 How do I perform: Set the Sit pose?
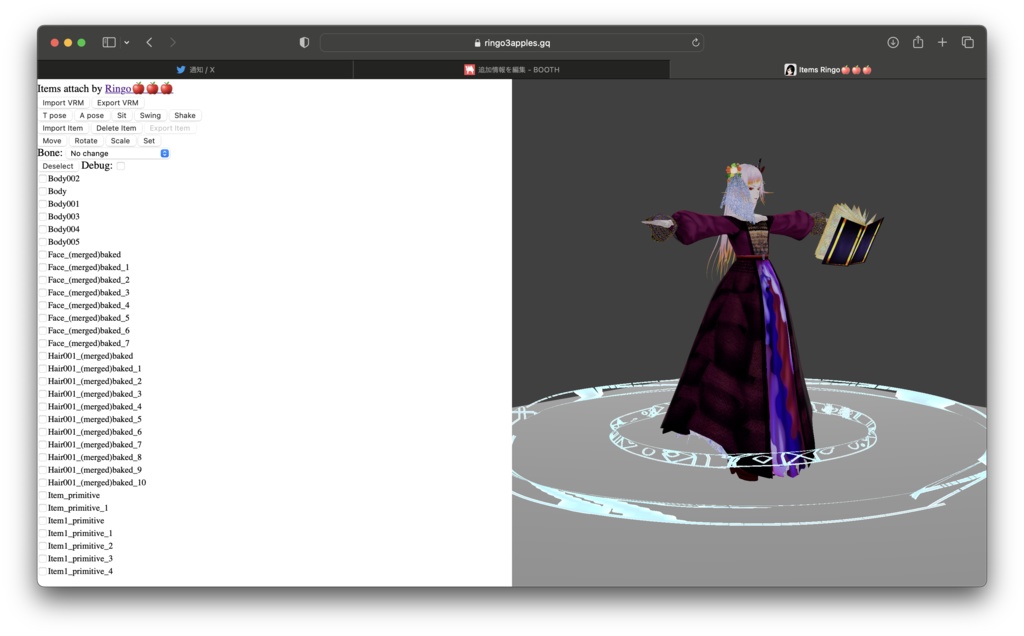[x=121, y=116]
